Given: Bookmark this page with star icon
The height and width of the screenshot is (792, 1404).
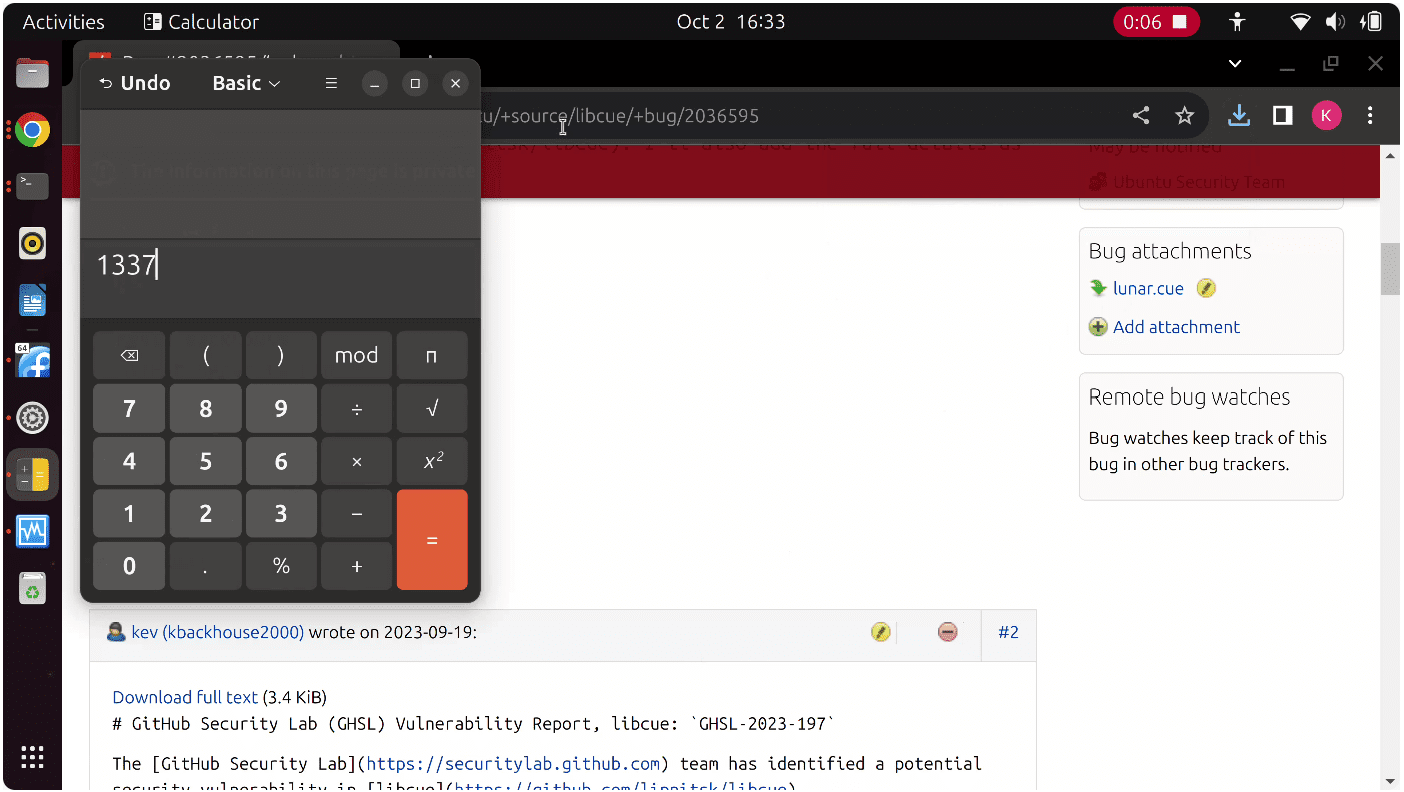Looking at the screenshot, I should 1185,116.
